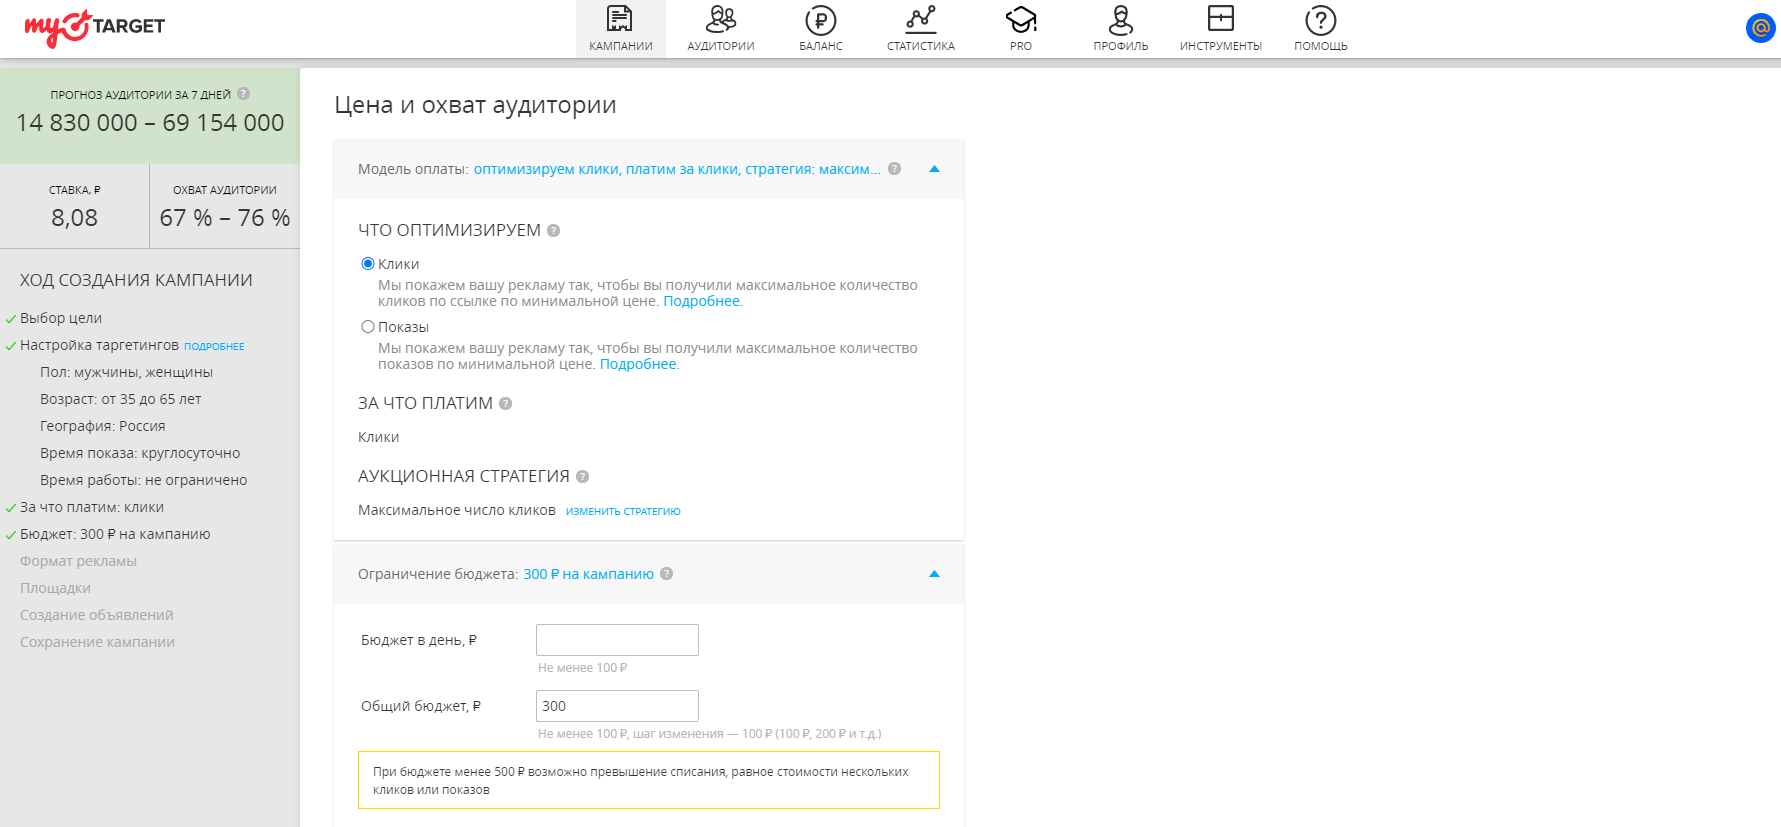Go to Сохранение кампании step

click(x=97, y=642)
